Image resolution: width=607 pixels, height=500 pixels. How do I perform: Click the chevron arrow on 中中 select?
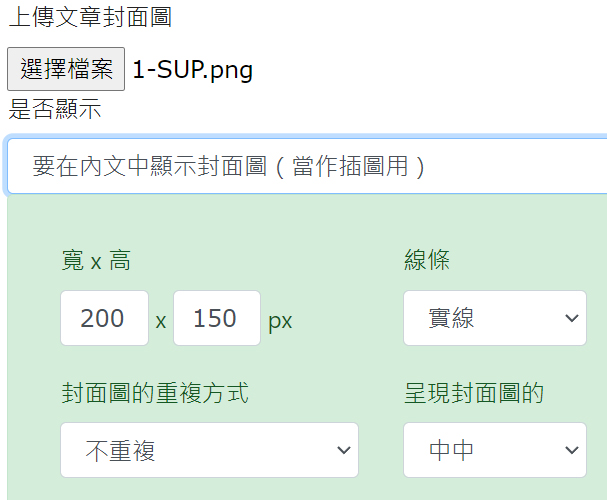tap(571, 451)
